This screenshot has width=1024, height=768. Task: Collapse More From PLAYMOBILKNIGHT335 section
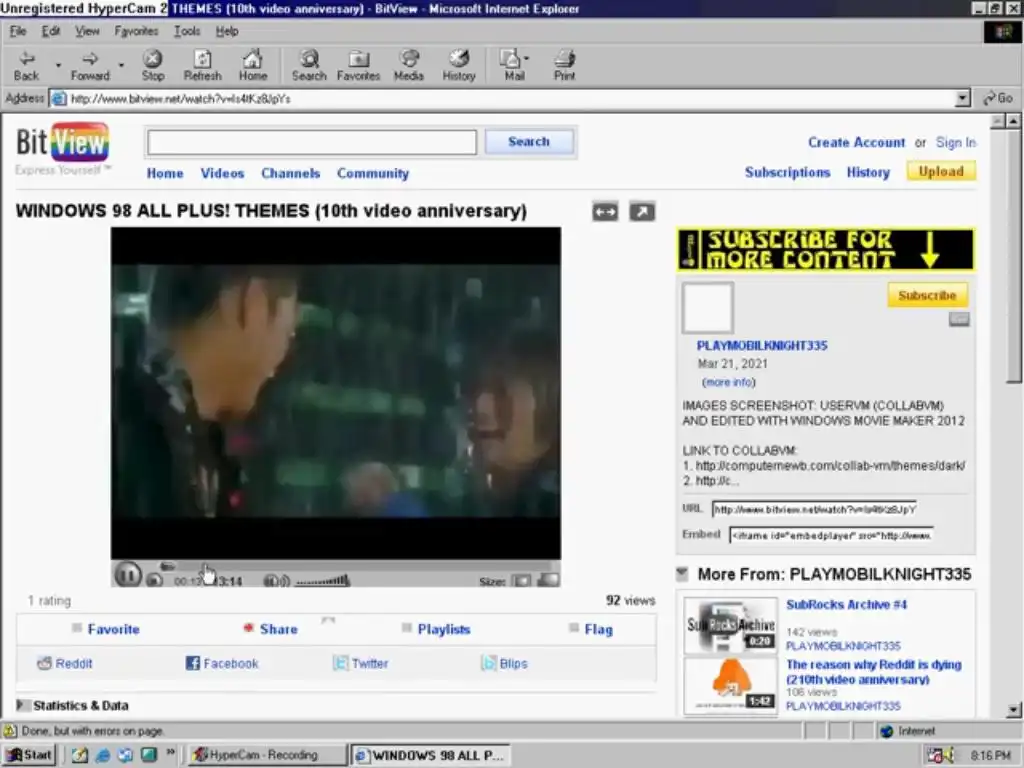click(682, 574)
